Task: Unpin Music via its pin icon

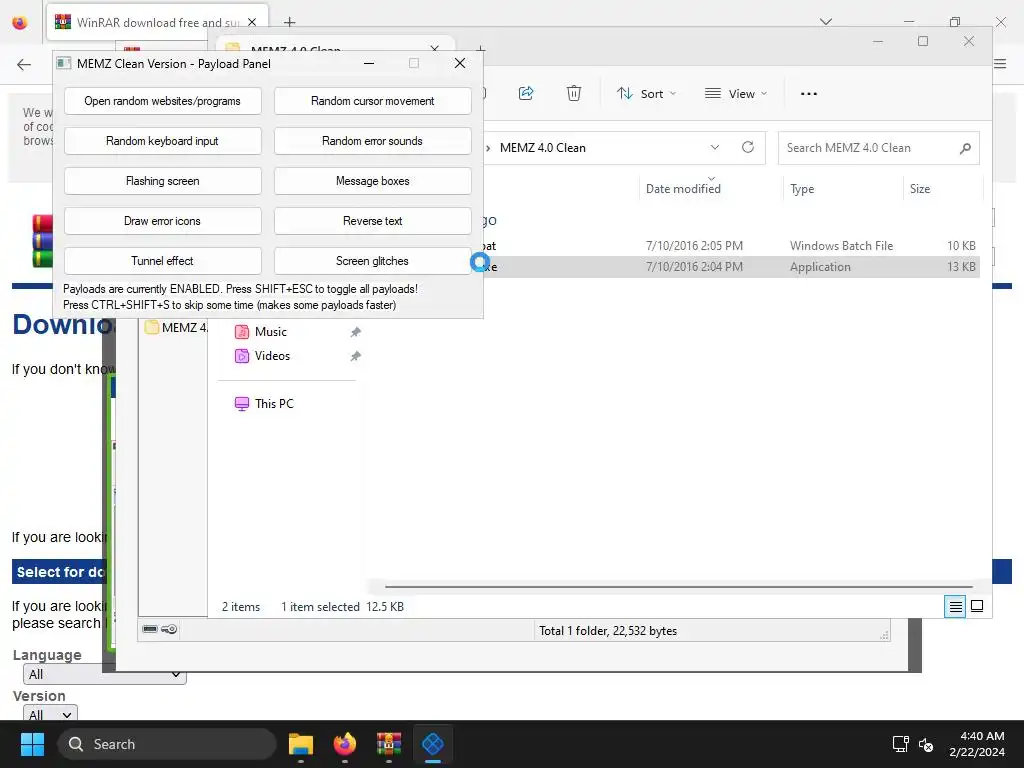Action: 355,332
